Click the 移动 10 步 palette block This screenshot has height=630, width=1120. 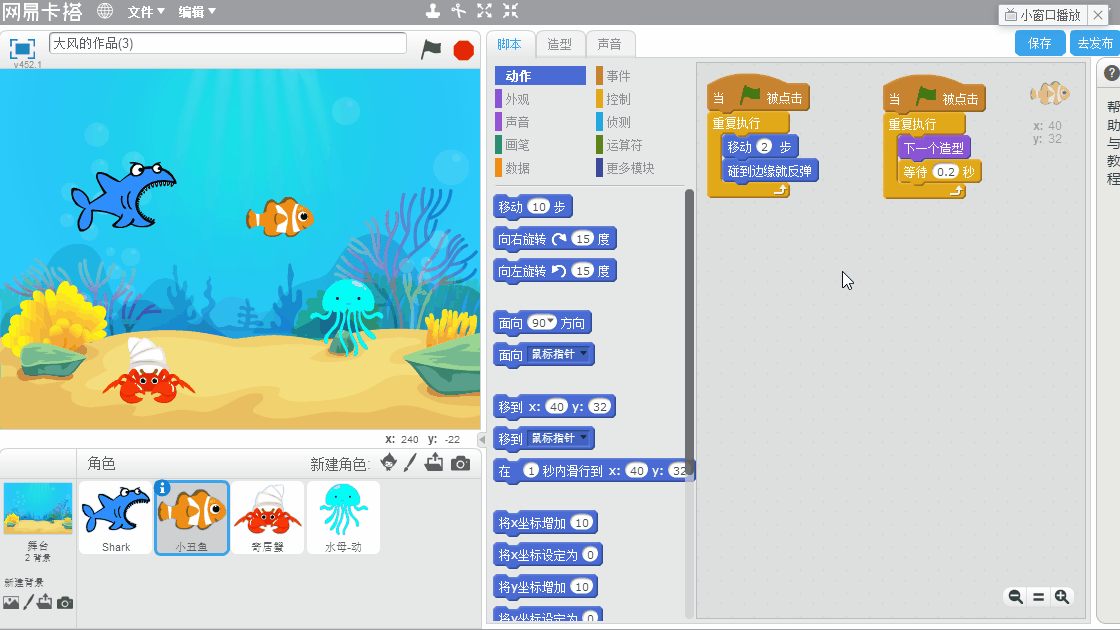tap(533, 207)
